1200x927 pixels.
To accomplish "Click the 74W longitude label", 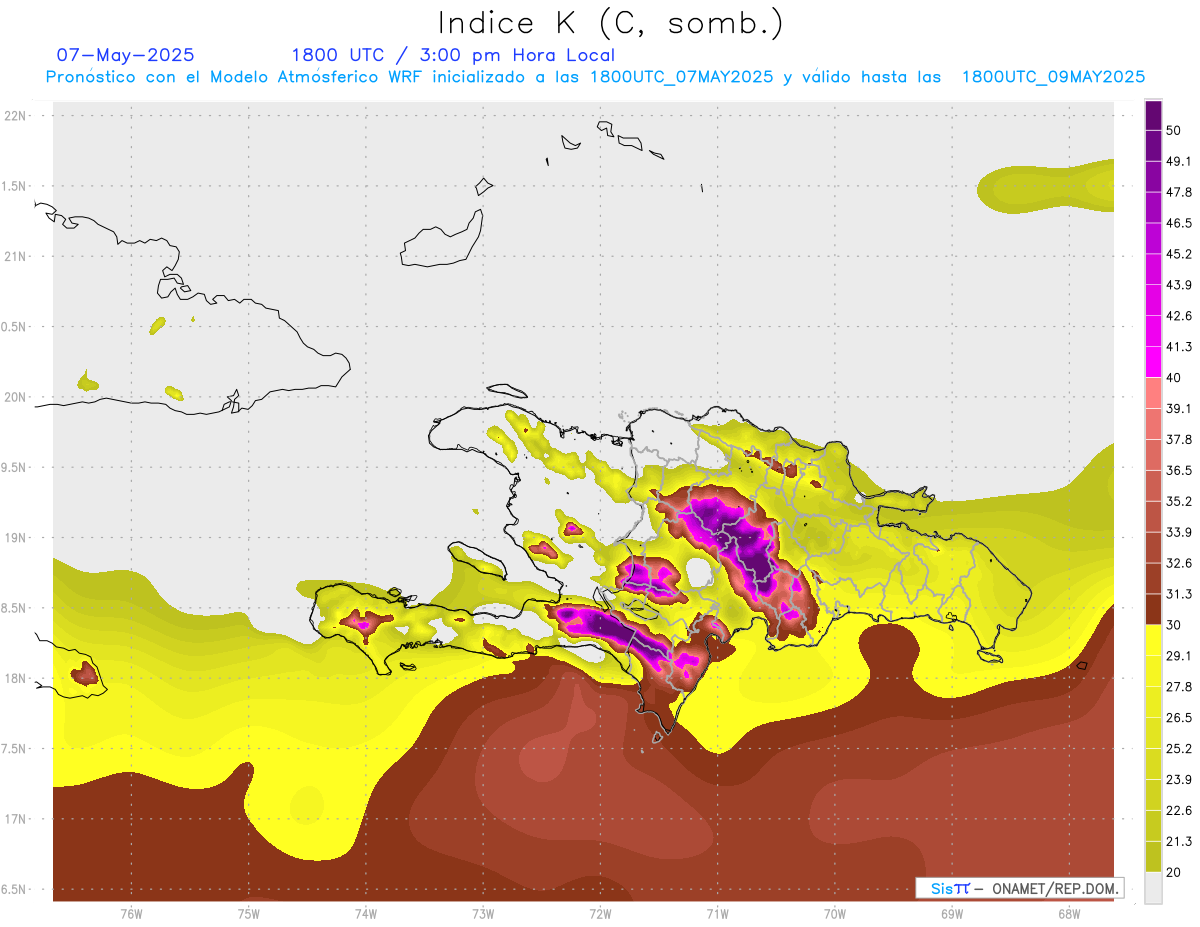I will click(366, 913).
